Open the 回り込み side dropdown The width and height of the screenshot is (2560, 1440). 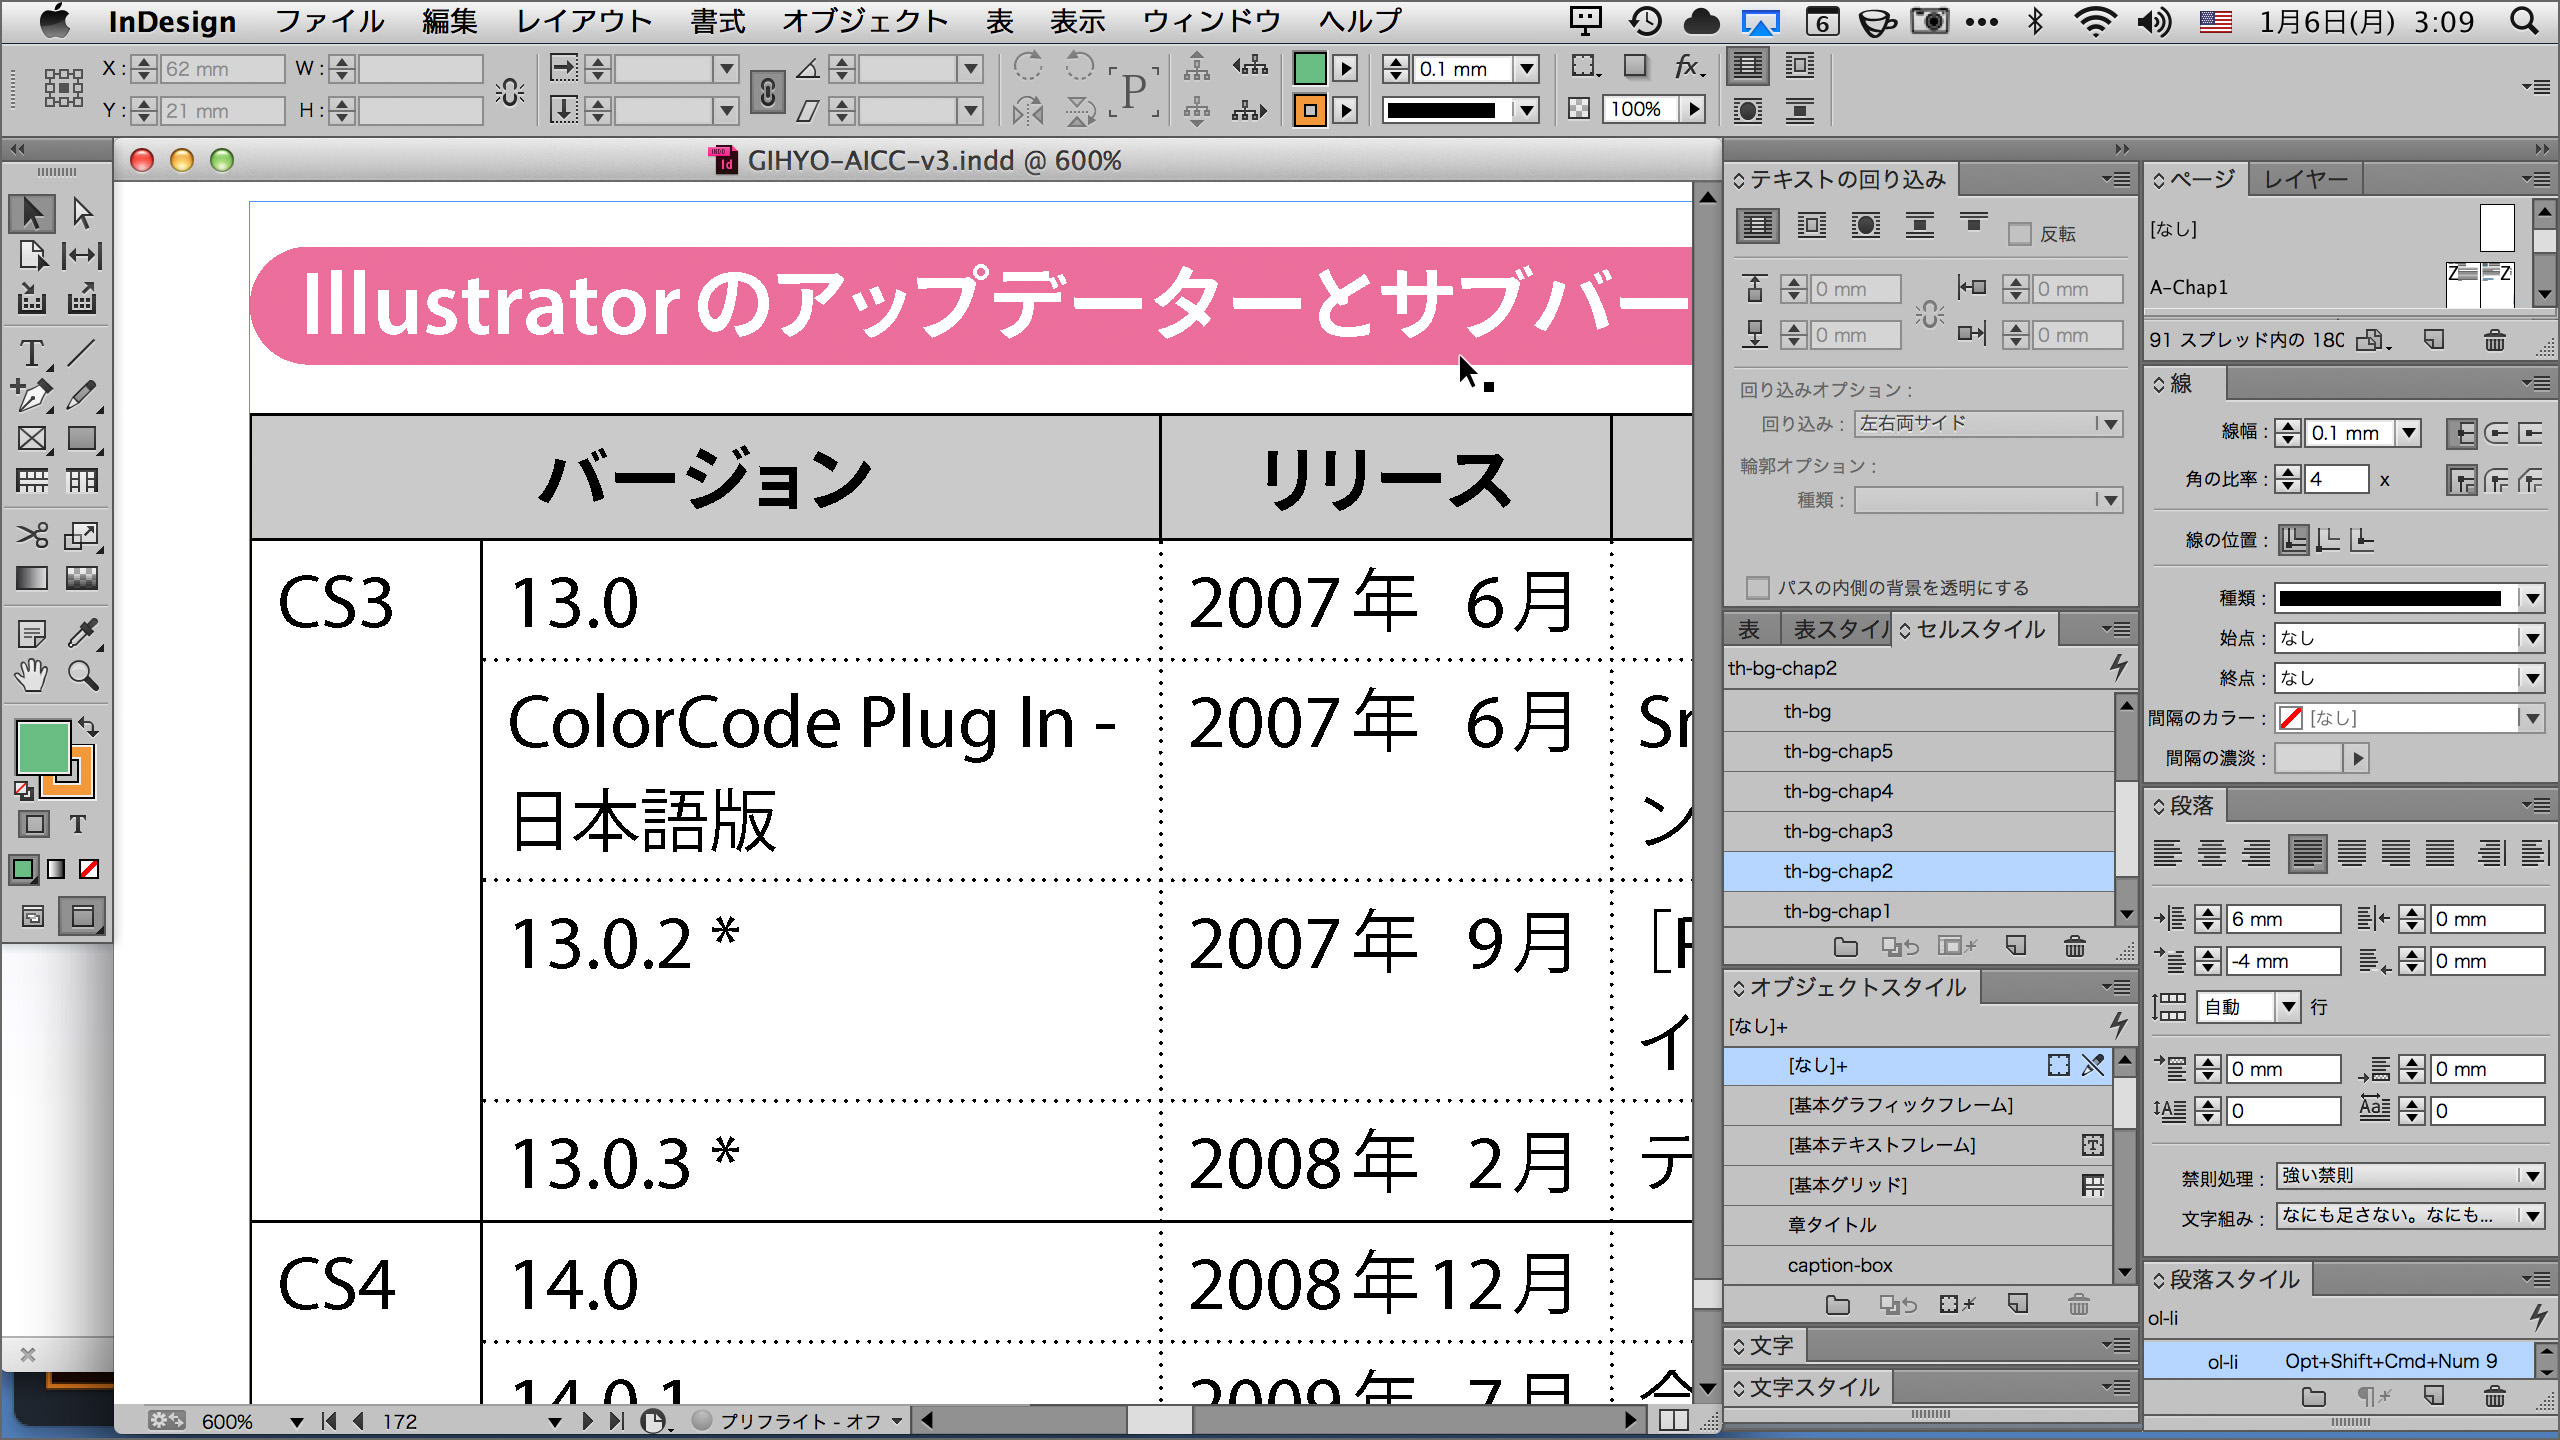coord(1987,424)
